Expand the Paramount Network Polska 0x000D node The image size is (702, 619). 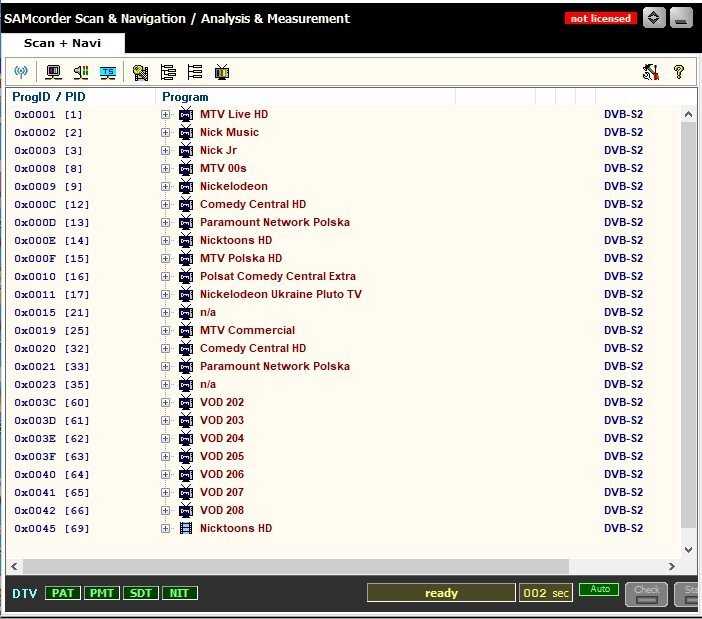(166, 222)
